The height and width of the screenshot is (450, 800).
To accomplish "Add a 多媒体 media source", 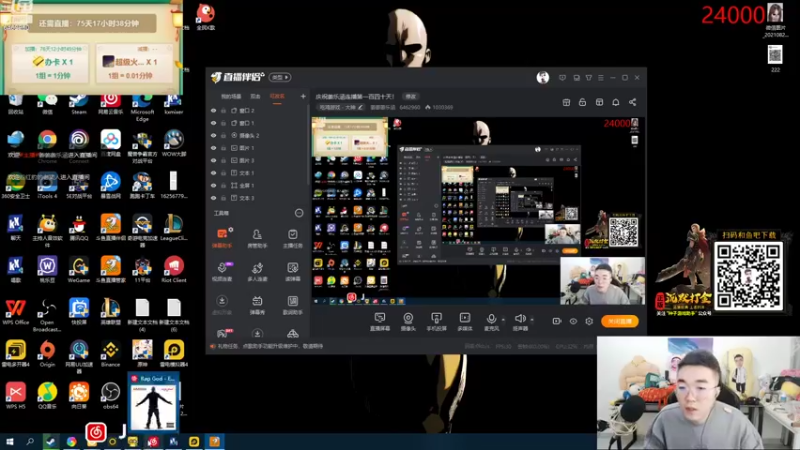I will click(x=465, y=322).
